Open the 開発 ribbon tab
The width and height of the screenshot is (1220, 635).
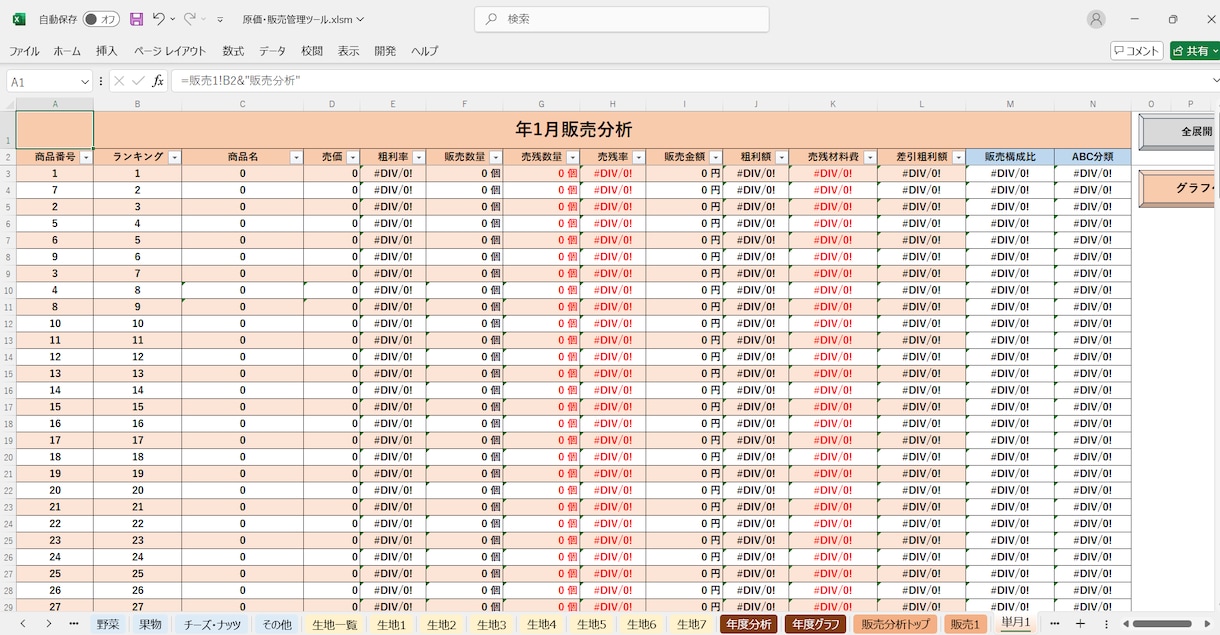(x=385, y=51)
